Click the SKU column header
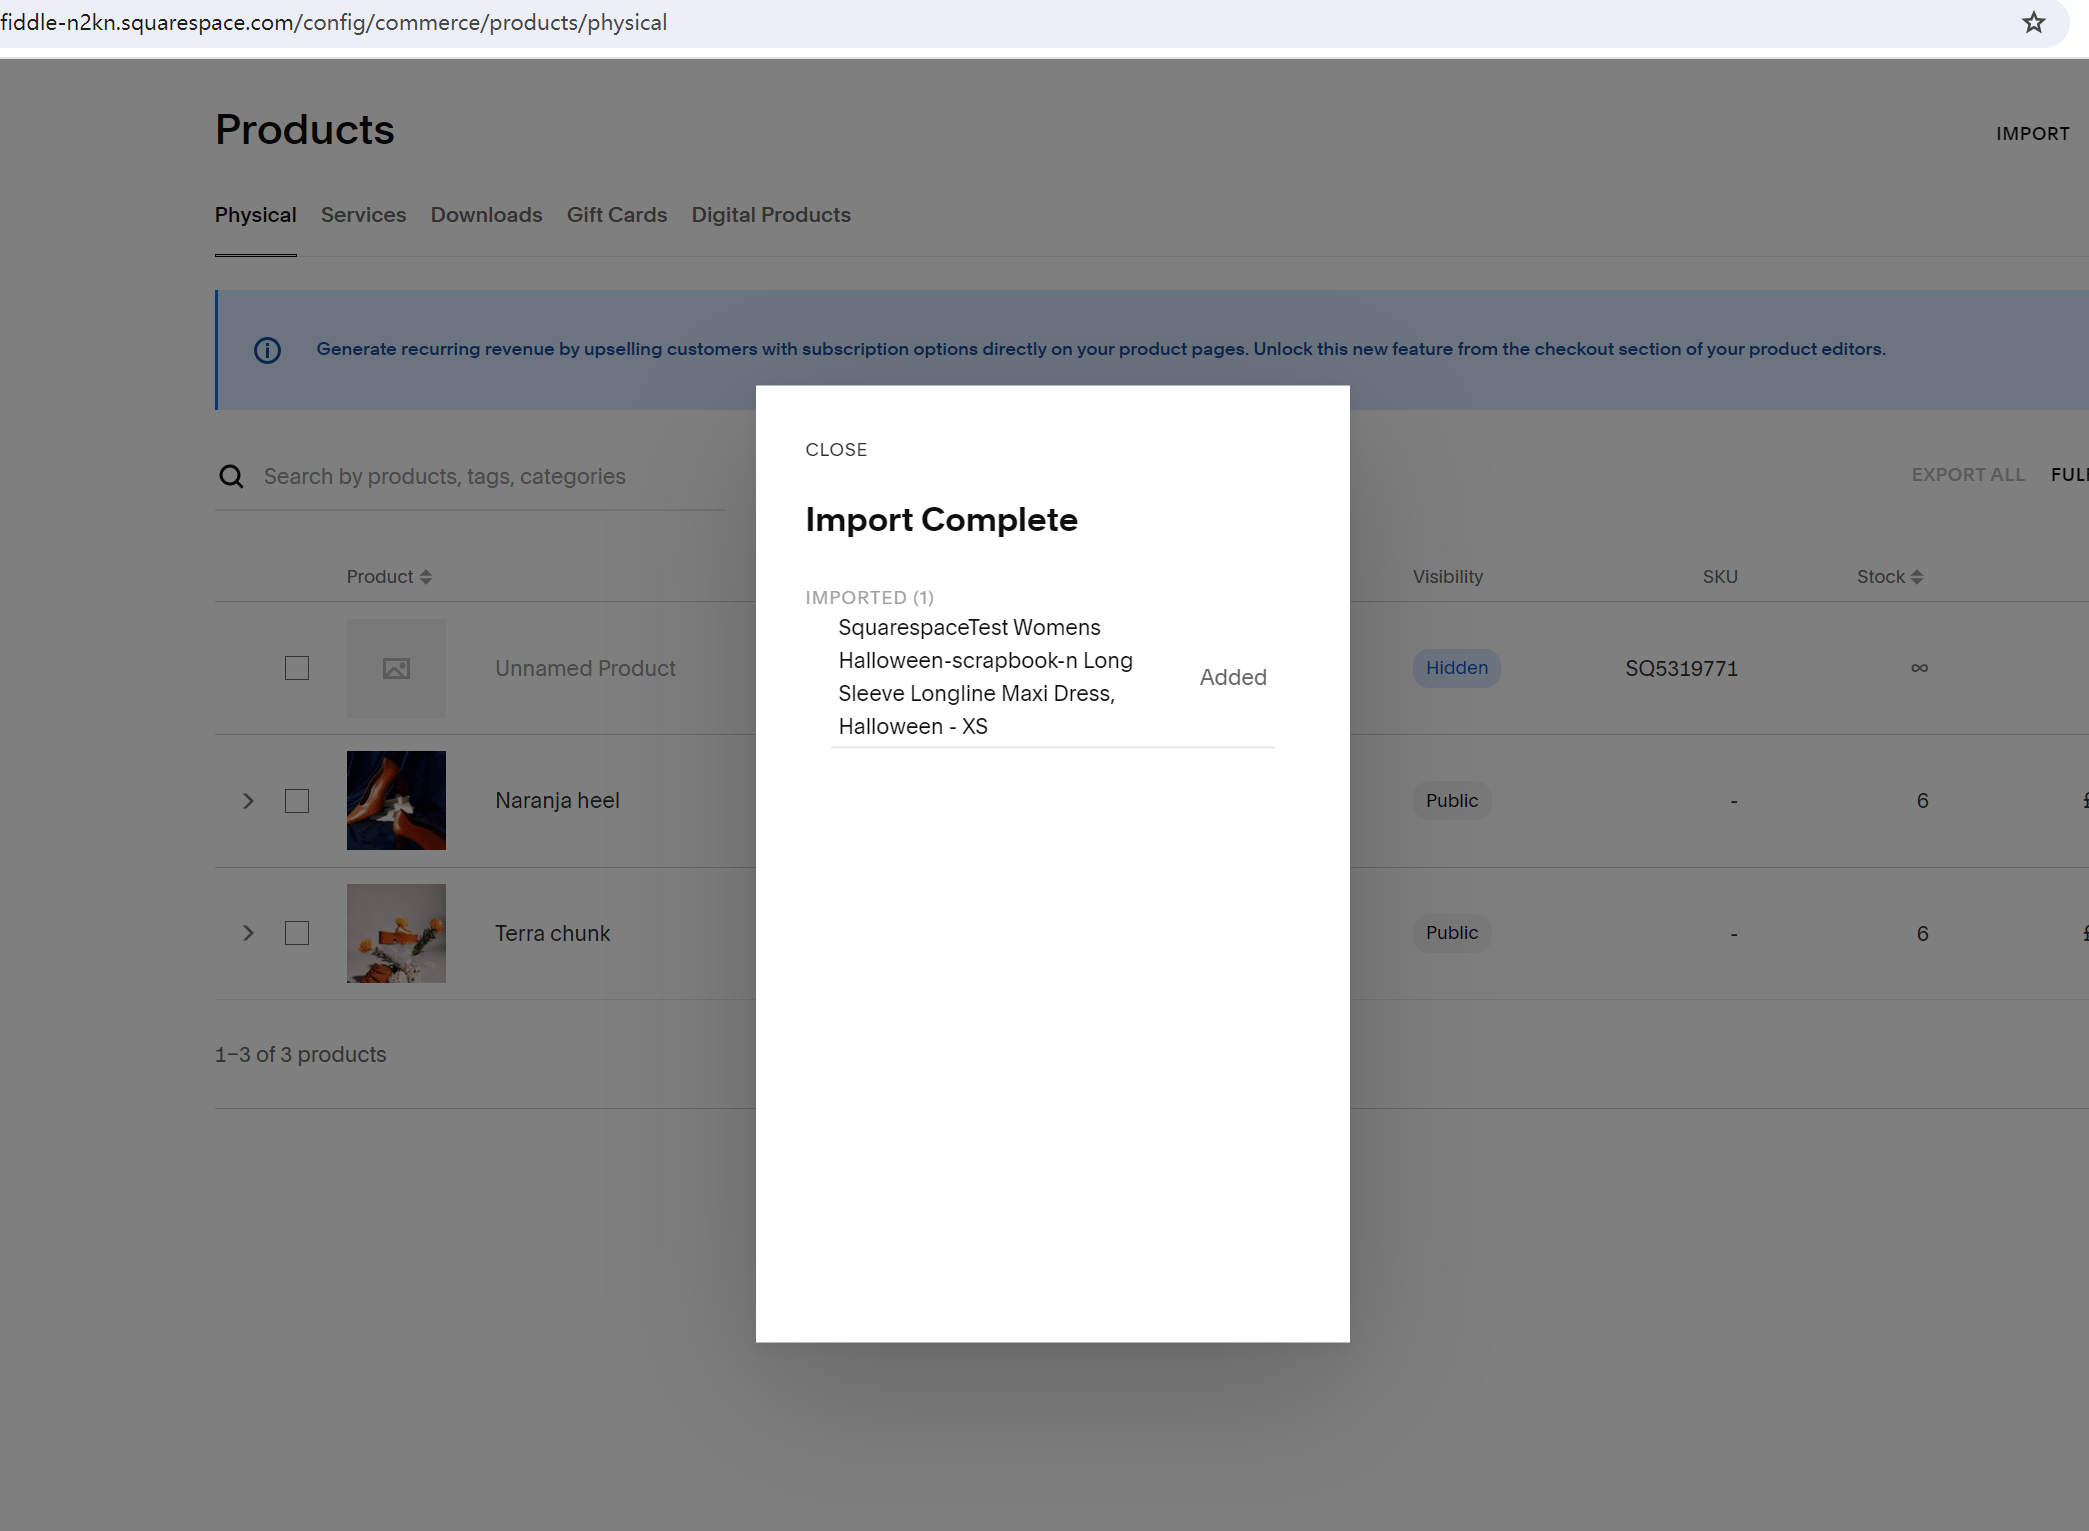The width and height of the screenshot is (2089, 1531). 1720,577
